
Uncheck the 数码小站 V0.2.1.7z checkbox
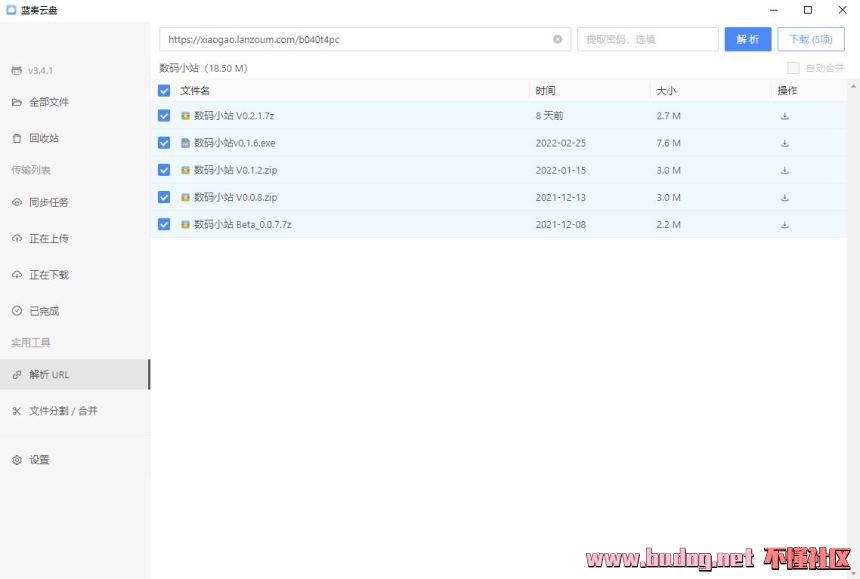click(164, 116)
